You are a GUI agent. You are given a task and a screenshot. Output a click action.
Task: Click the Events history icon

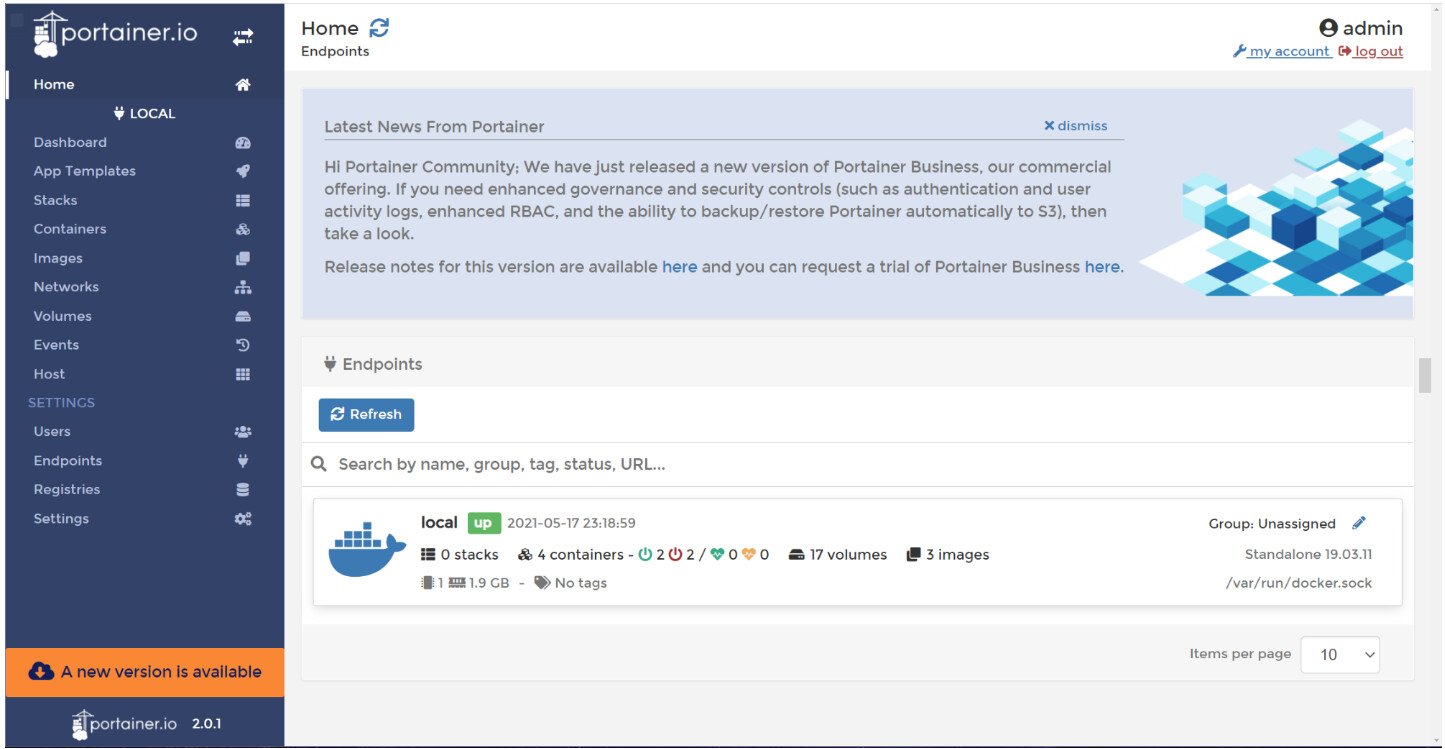click(x=243, y=345)
